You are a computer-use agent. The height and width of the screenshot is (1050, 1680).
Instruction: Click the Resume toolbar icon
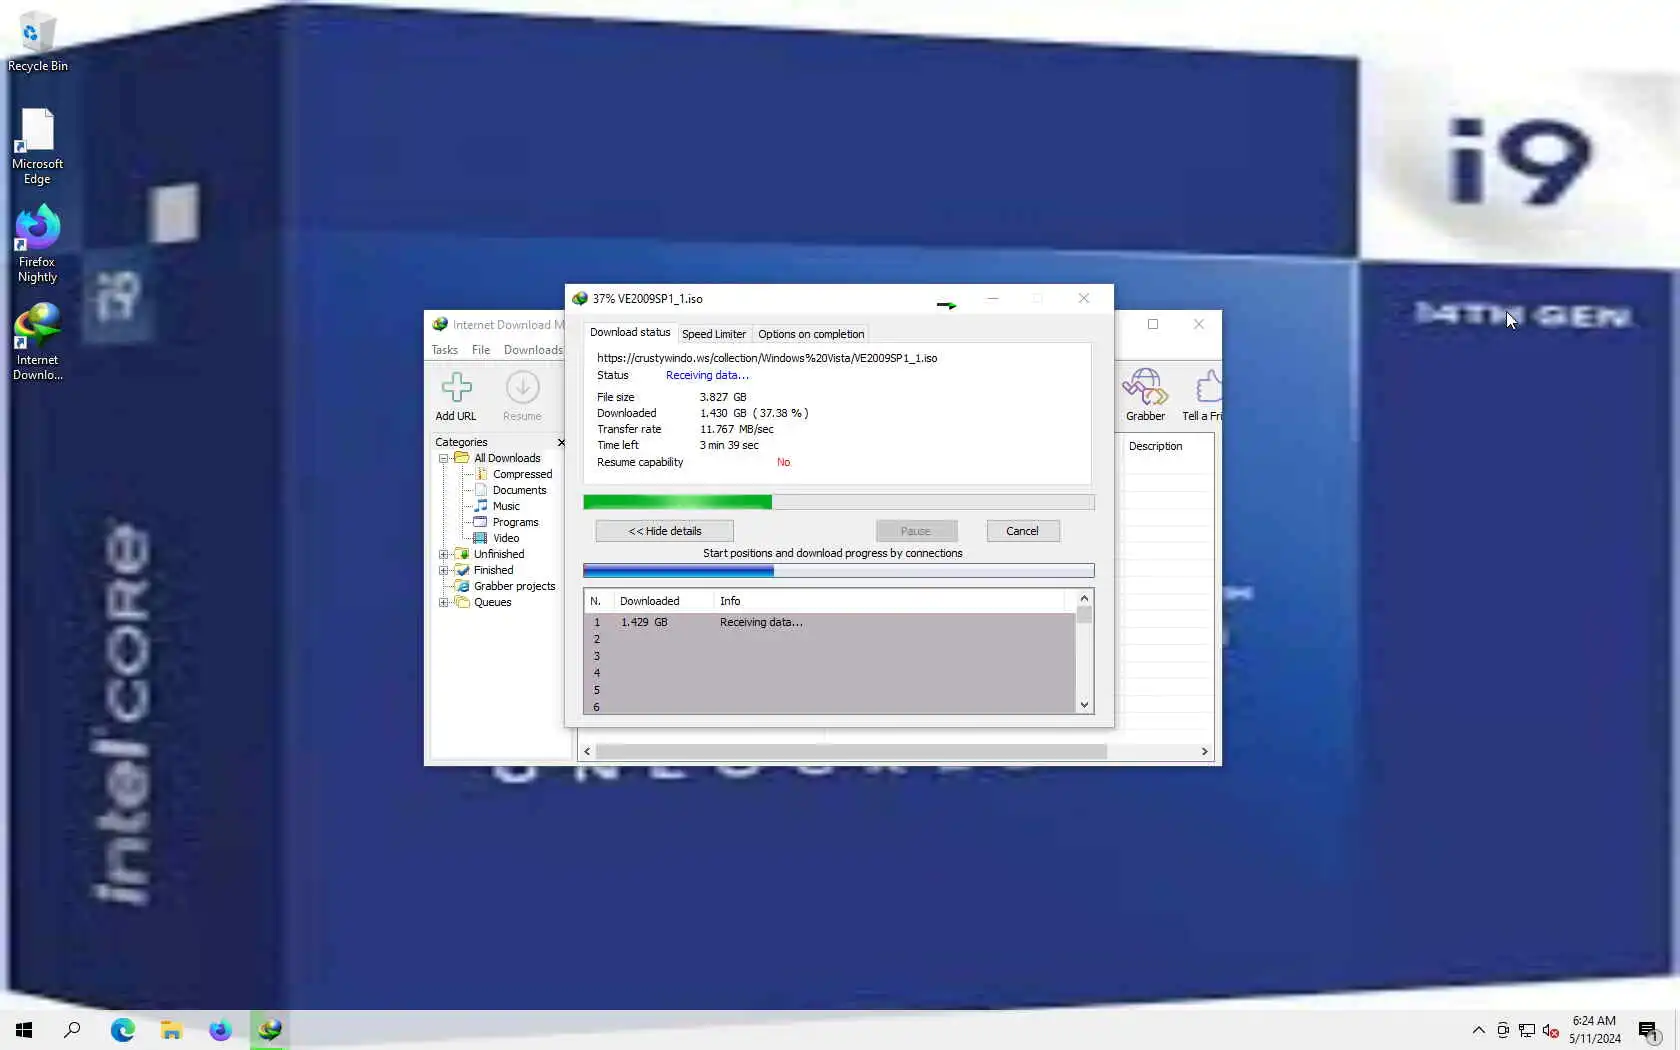522,397
